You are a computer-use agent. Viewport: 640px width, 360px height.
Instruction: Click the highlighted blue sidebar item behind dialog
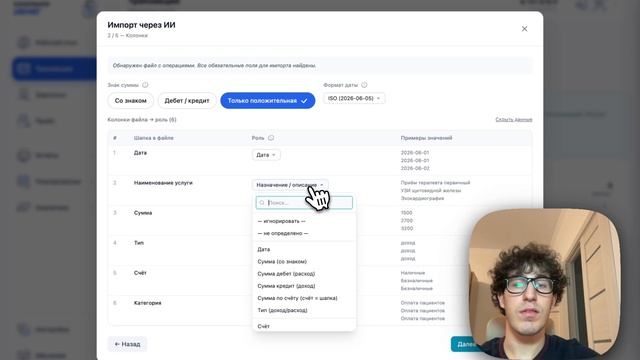pos(54,69)
